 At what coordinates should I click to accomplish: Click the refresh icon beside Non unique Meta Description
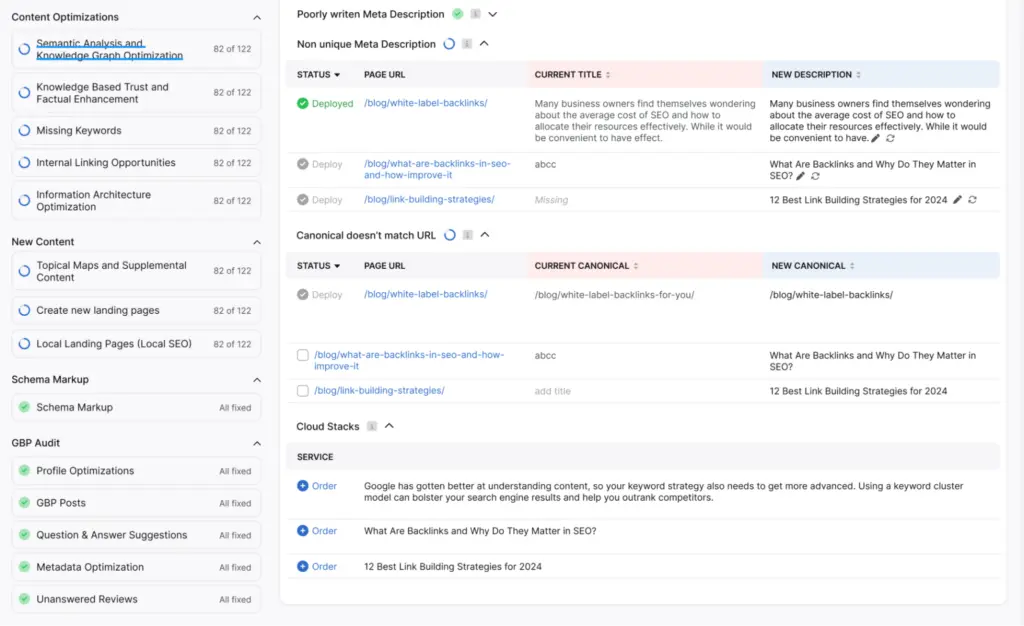click(x=449, y=44)
